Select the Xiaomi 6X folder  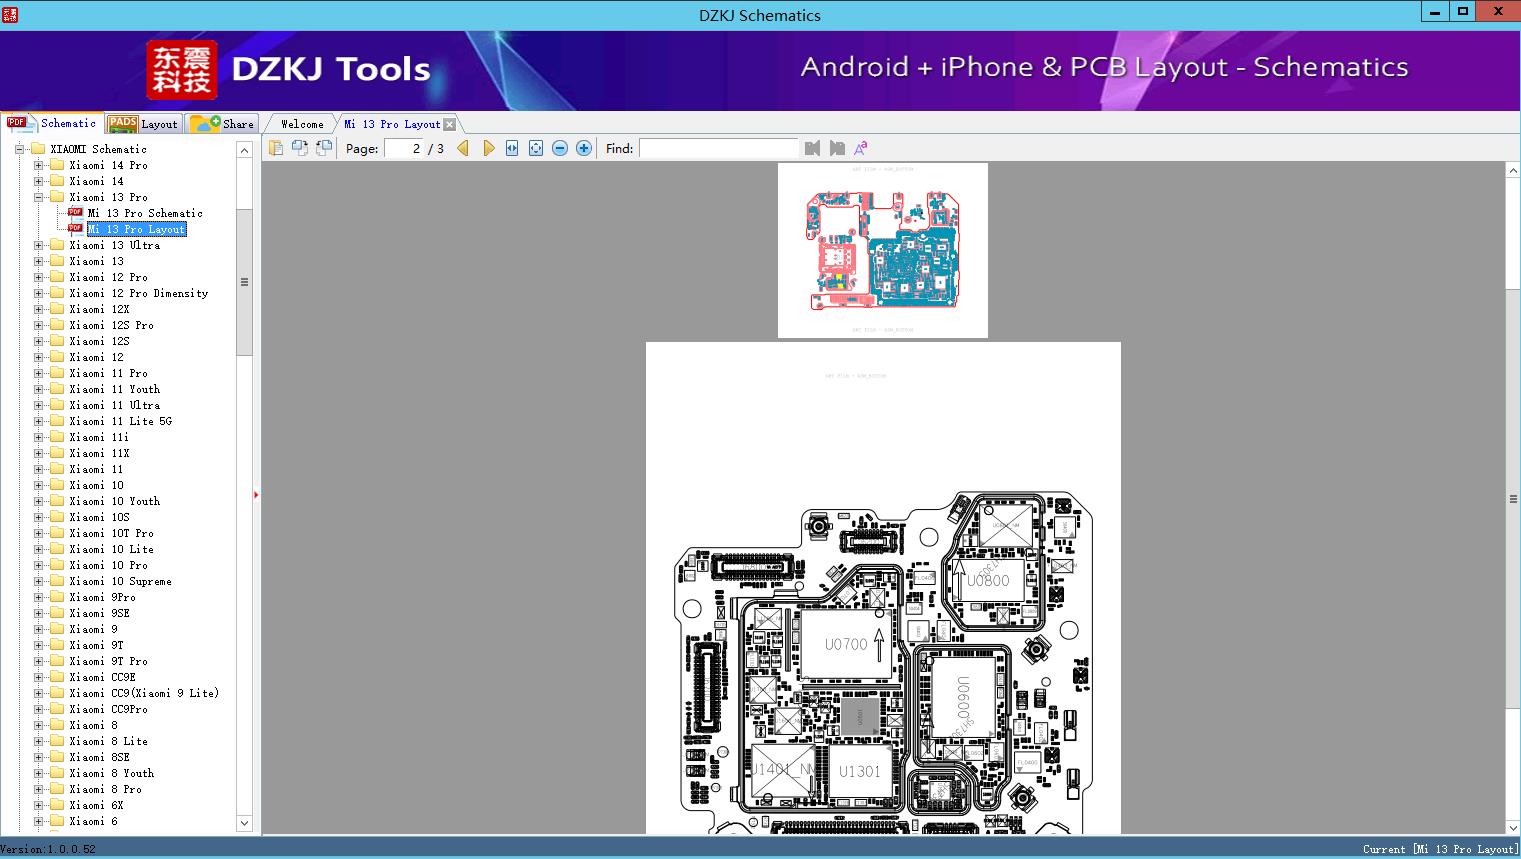pyautogui.click(x=96, y=805)
